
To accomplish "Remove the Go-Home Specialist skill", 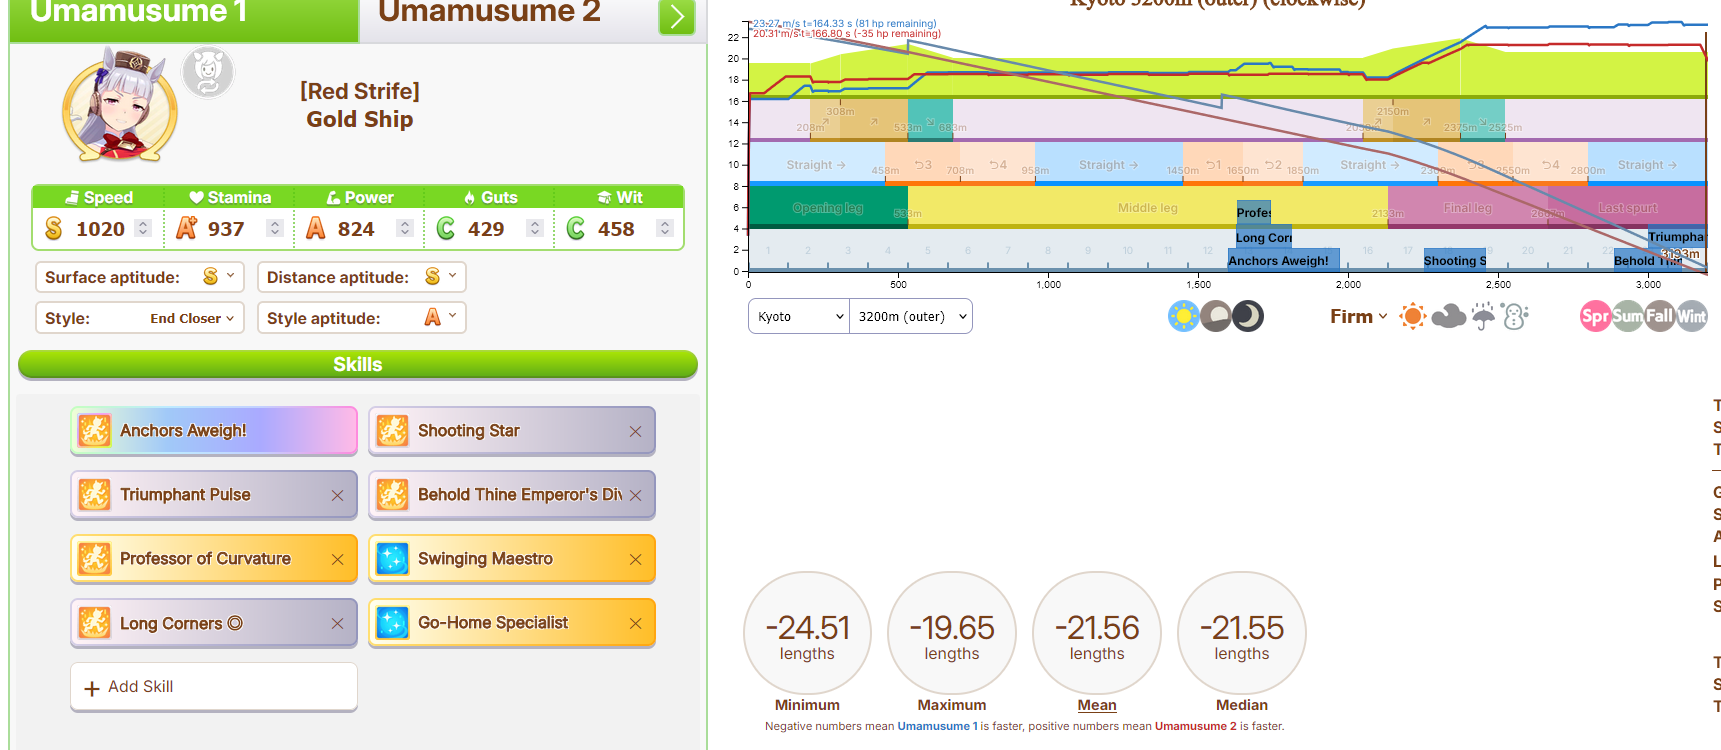I will (x=635, y=623).
